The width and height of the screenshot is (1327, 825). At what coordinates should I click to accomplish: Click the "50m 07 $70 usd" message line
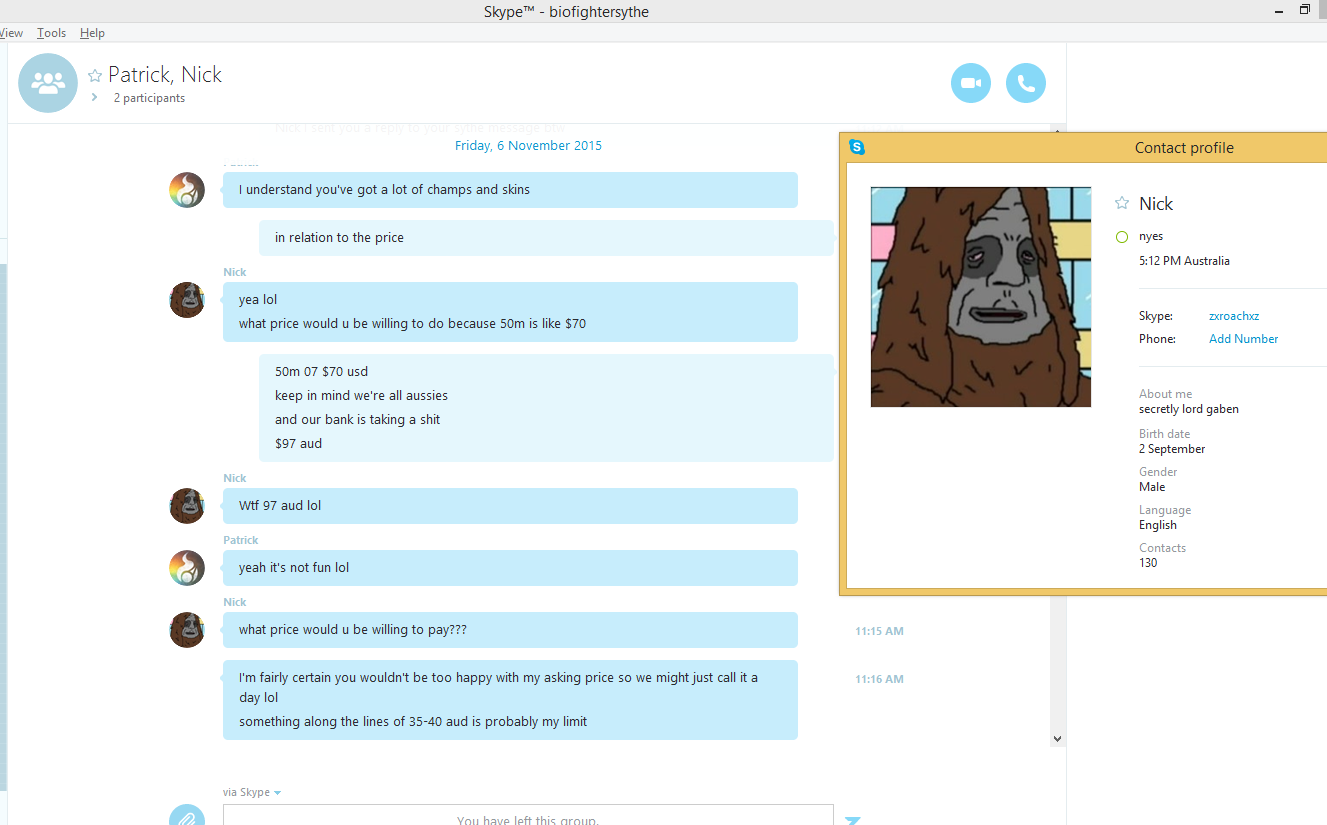click(x=322, y=372)
